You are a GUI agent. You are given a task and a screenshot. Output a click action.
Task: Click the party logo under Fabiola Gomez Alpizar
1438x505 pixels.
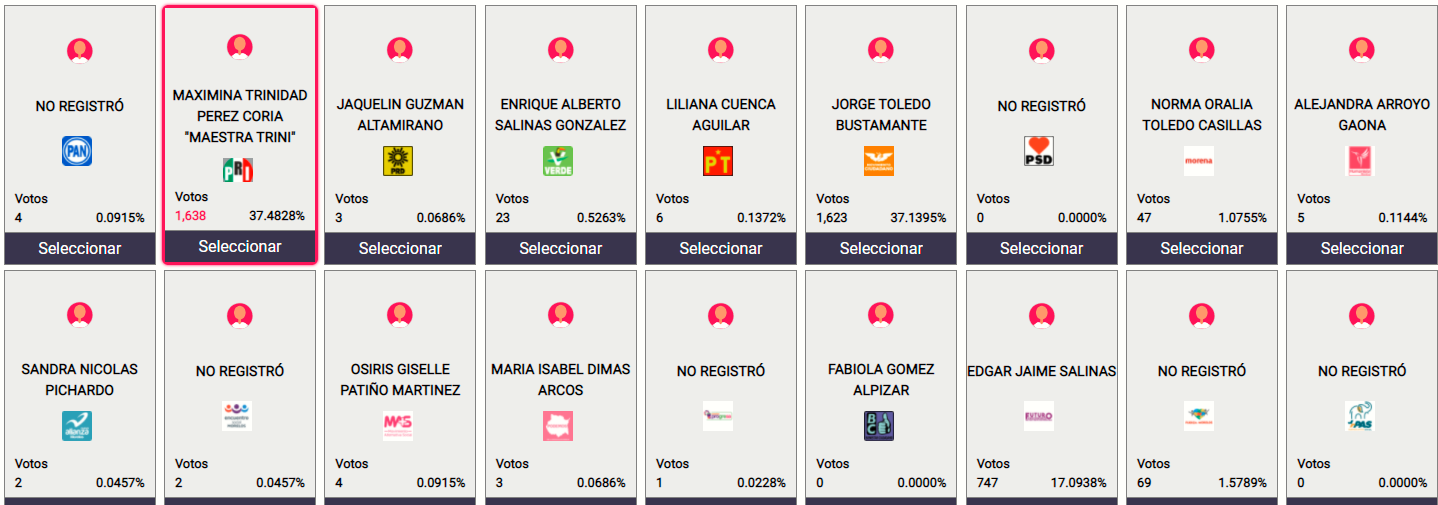coord(879,426)
